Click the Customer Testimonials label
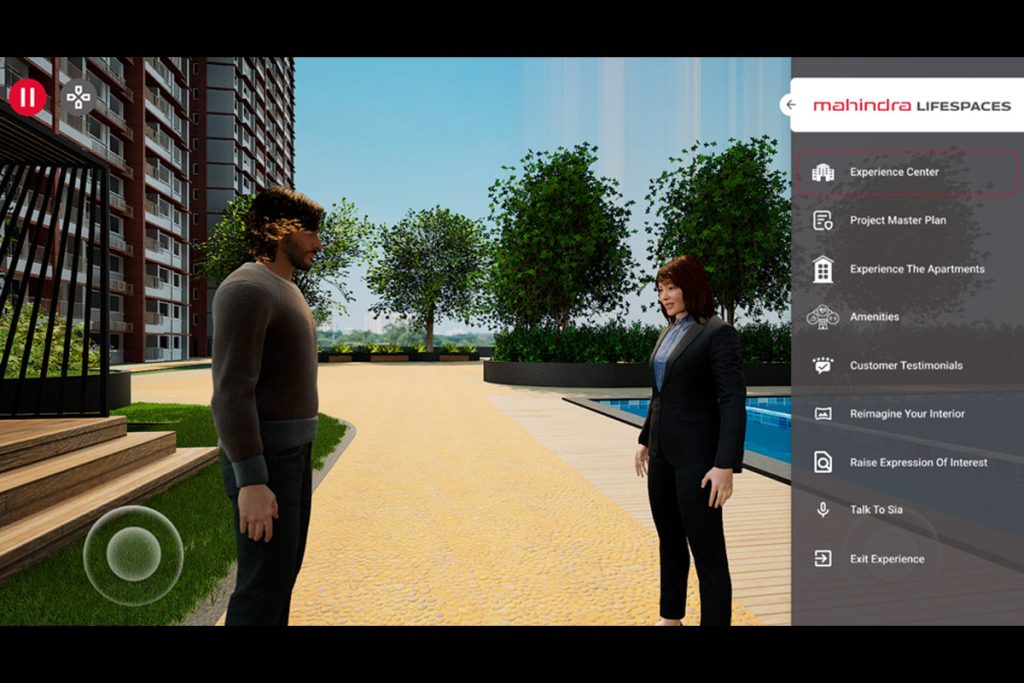Screen dimensions: 1024x683 [906, 365]
